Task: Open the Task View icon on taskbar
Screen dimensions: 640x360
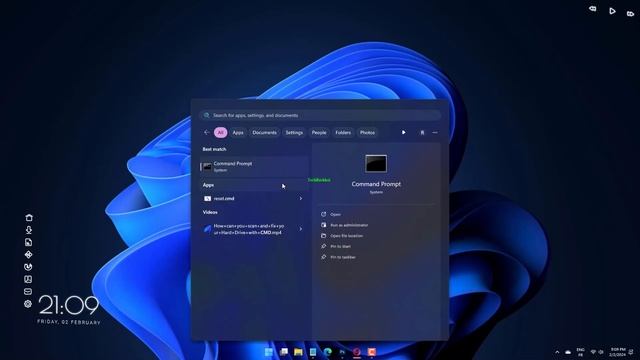Action: [284, 352]
